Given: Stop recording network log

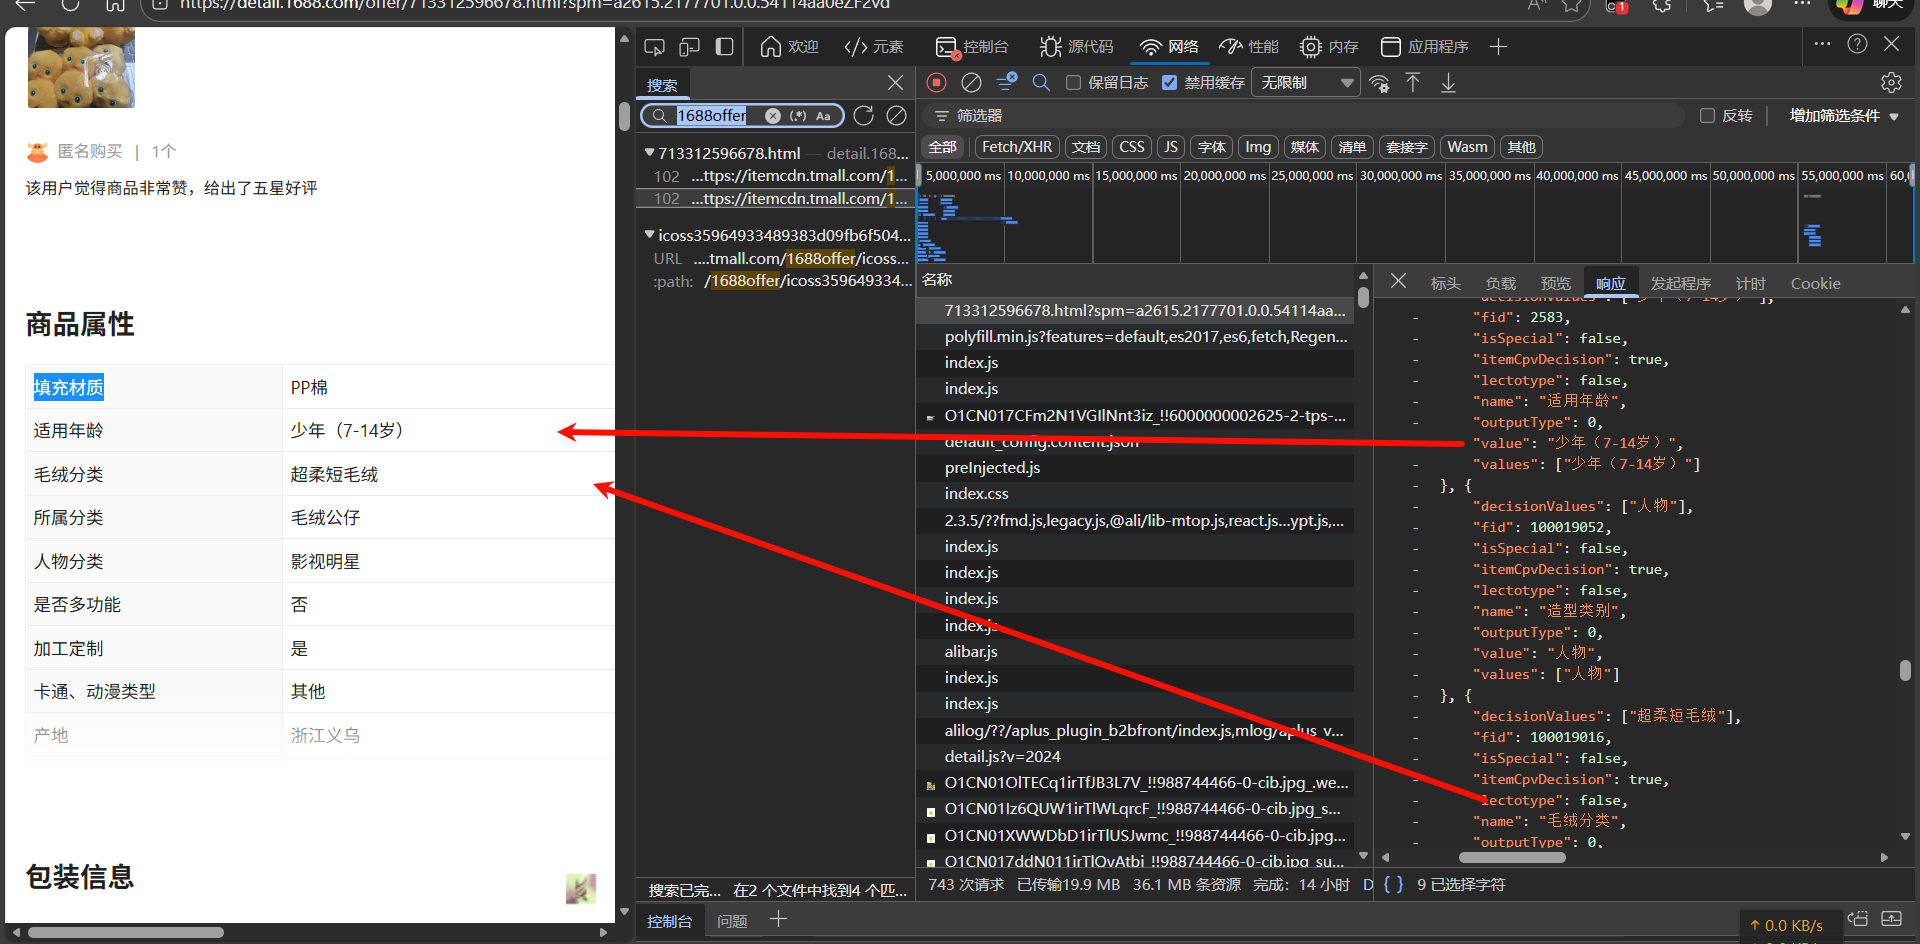Looking at the screenshot, I should pos(936,83).
